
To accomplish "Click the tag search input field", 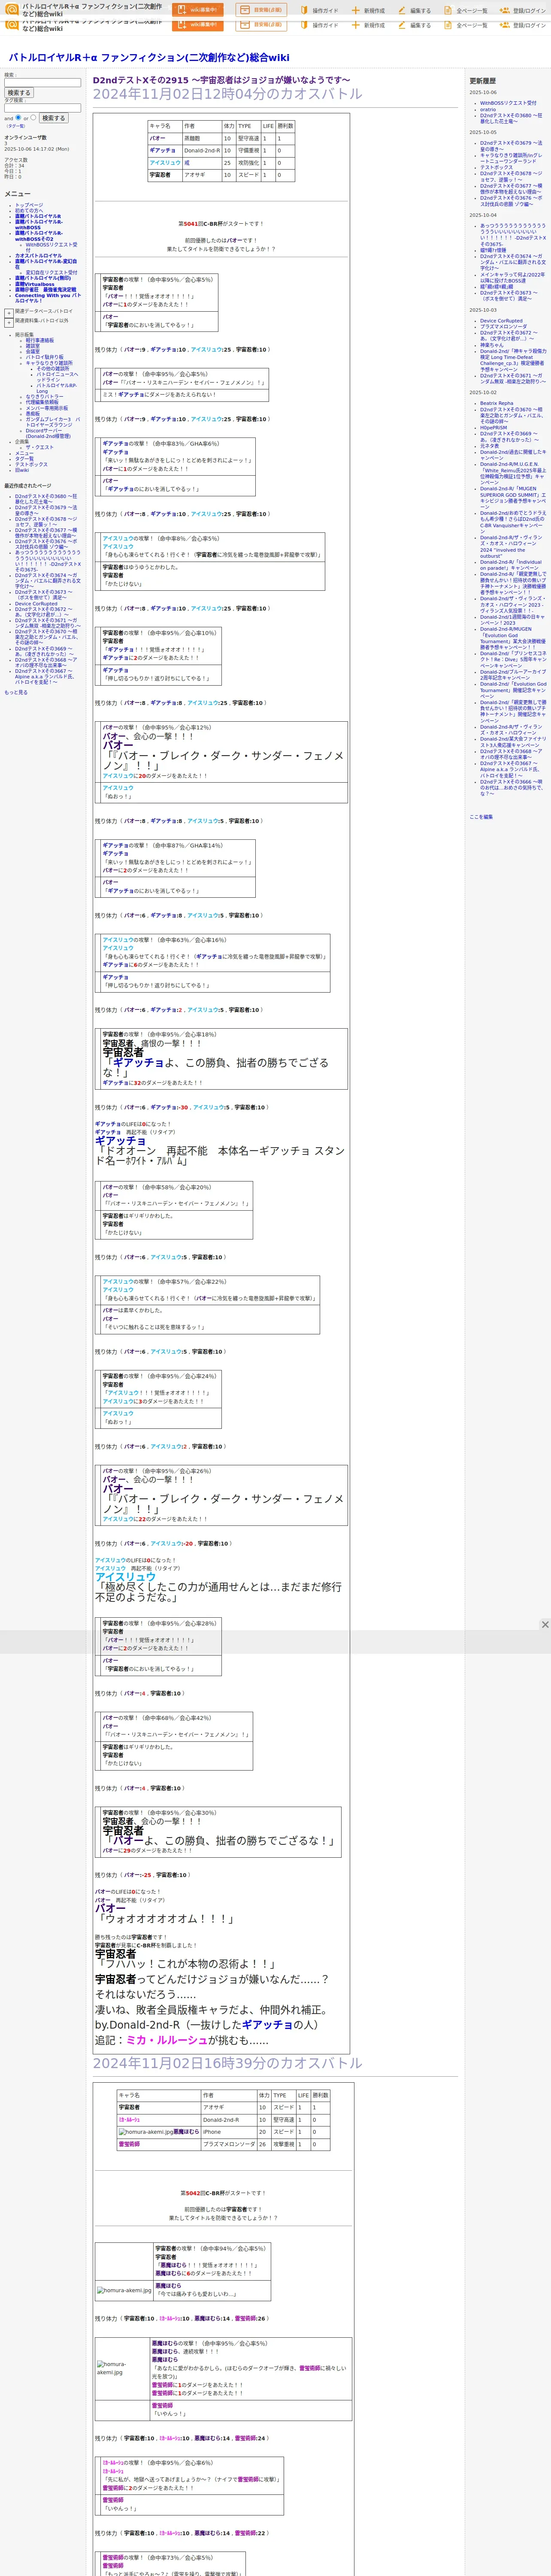I will [x=42, y=108].
